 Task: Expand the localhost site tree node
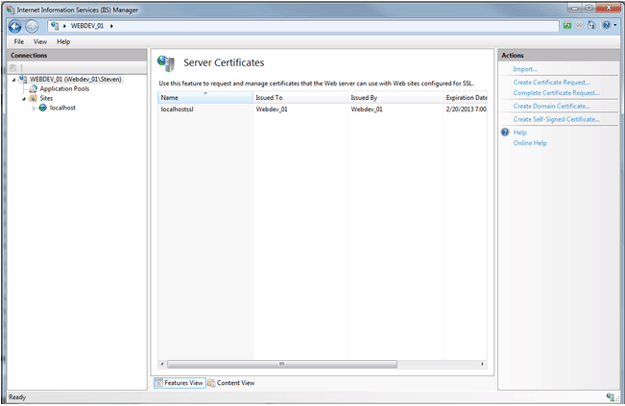click(x=33, y=108)
